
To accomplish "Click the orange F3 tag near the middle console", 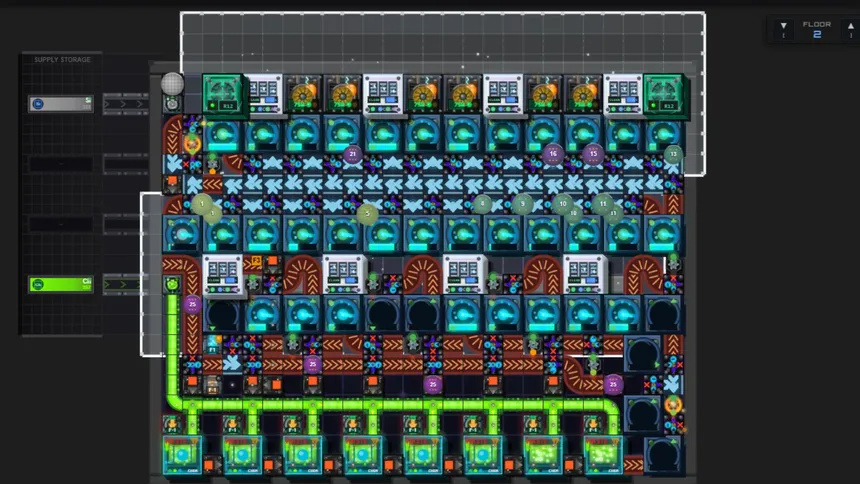I will click(x=256, y=261).
